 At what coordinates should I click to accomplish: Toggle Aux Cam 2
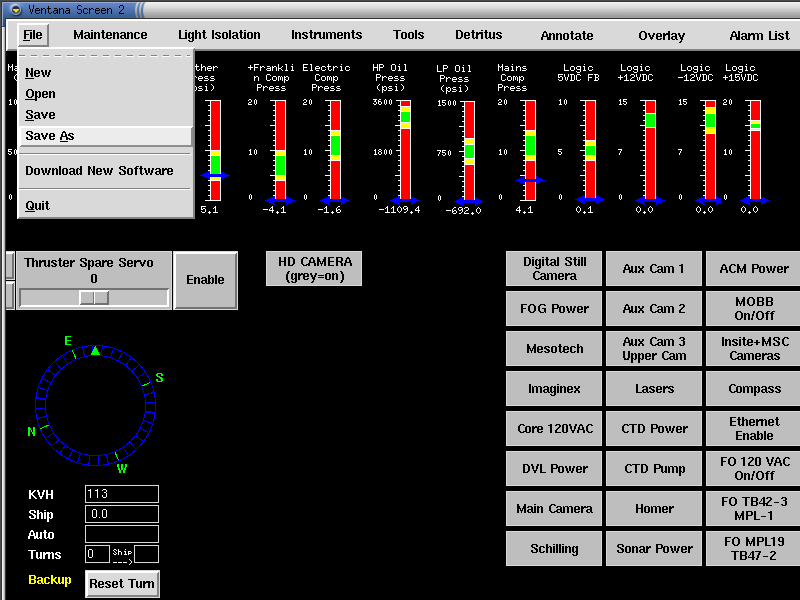(x=654, y=308)
